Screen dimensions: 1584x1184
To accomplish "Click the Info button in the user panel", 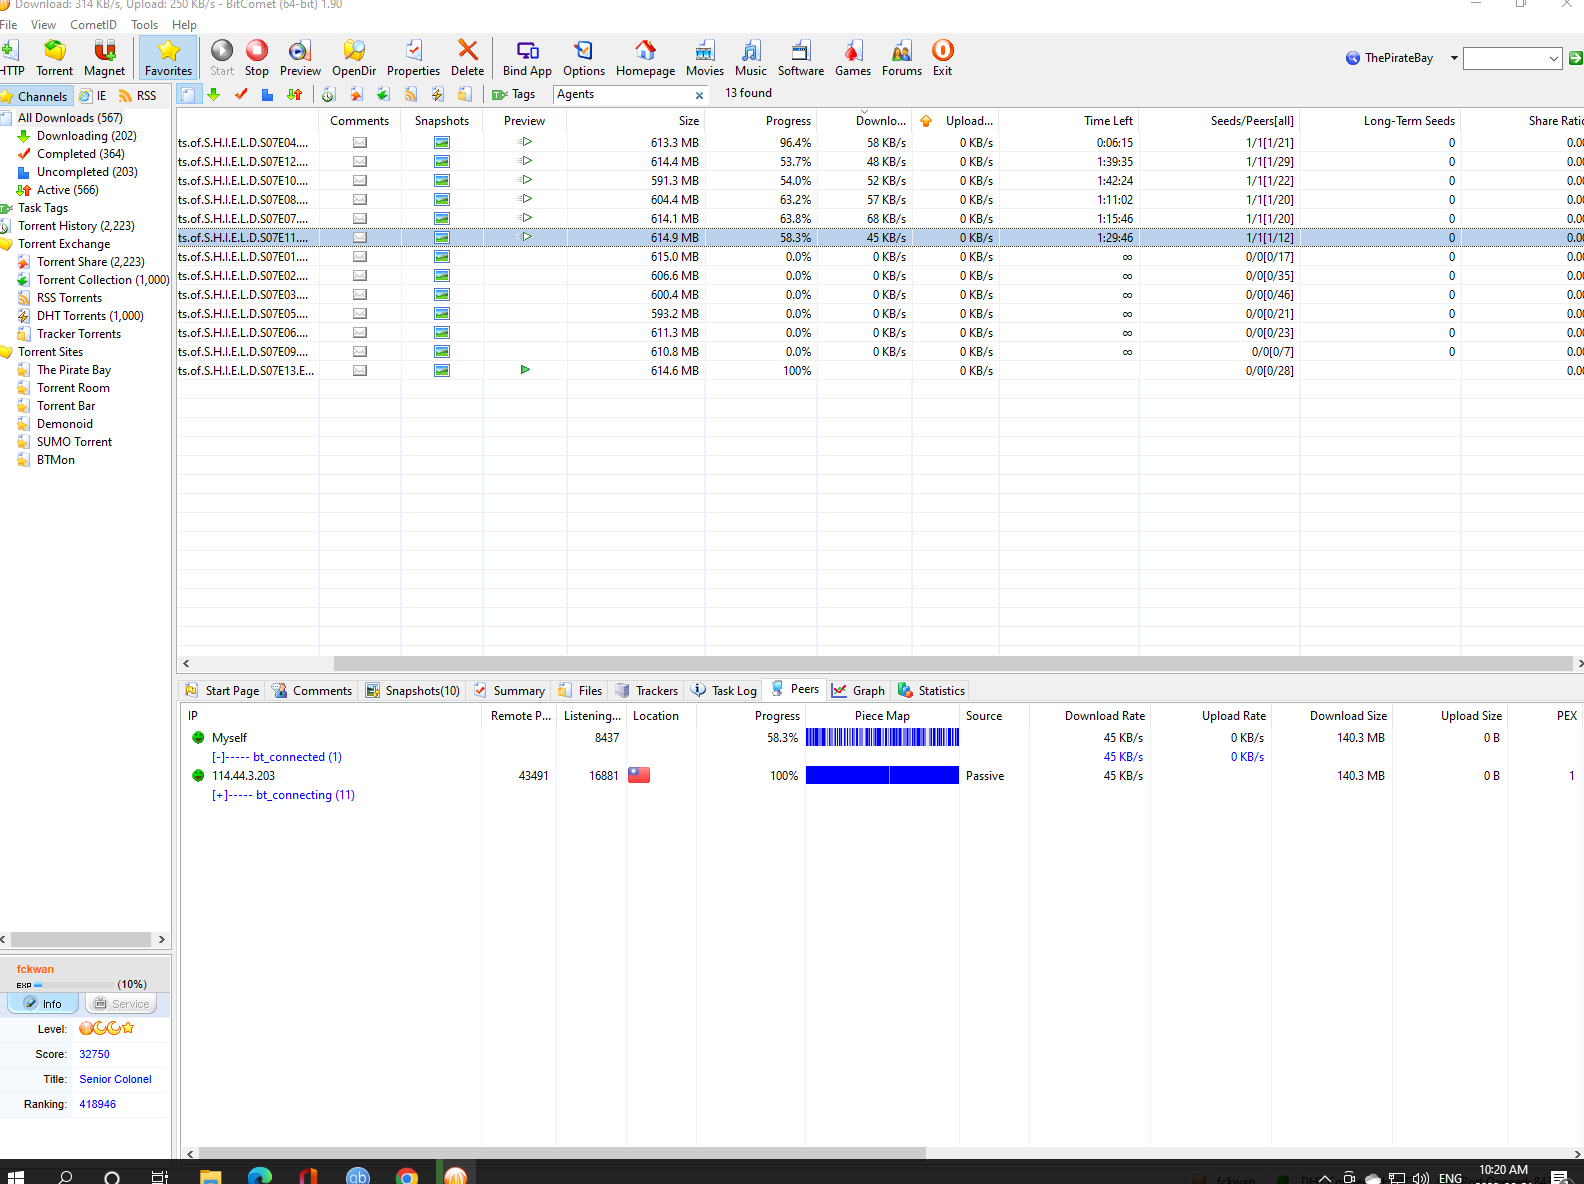I will [x=43, y=1003].
